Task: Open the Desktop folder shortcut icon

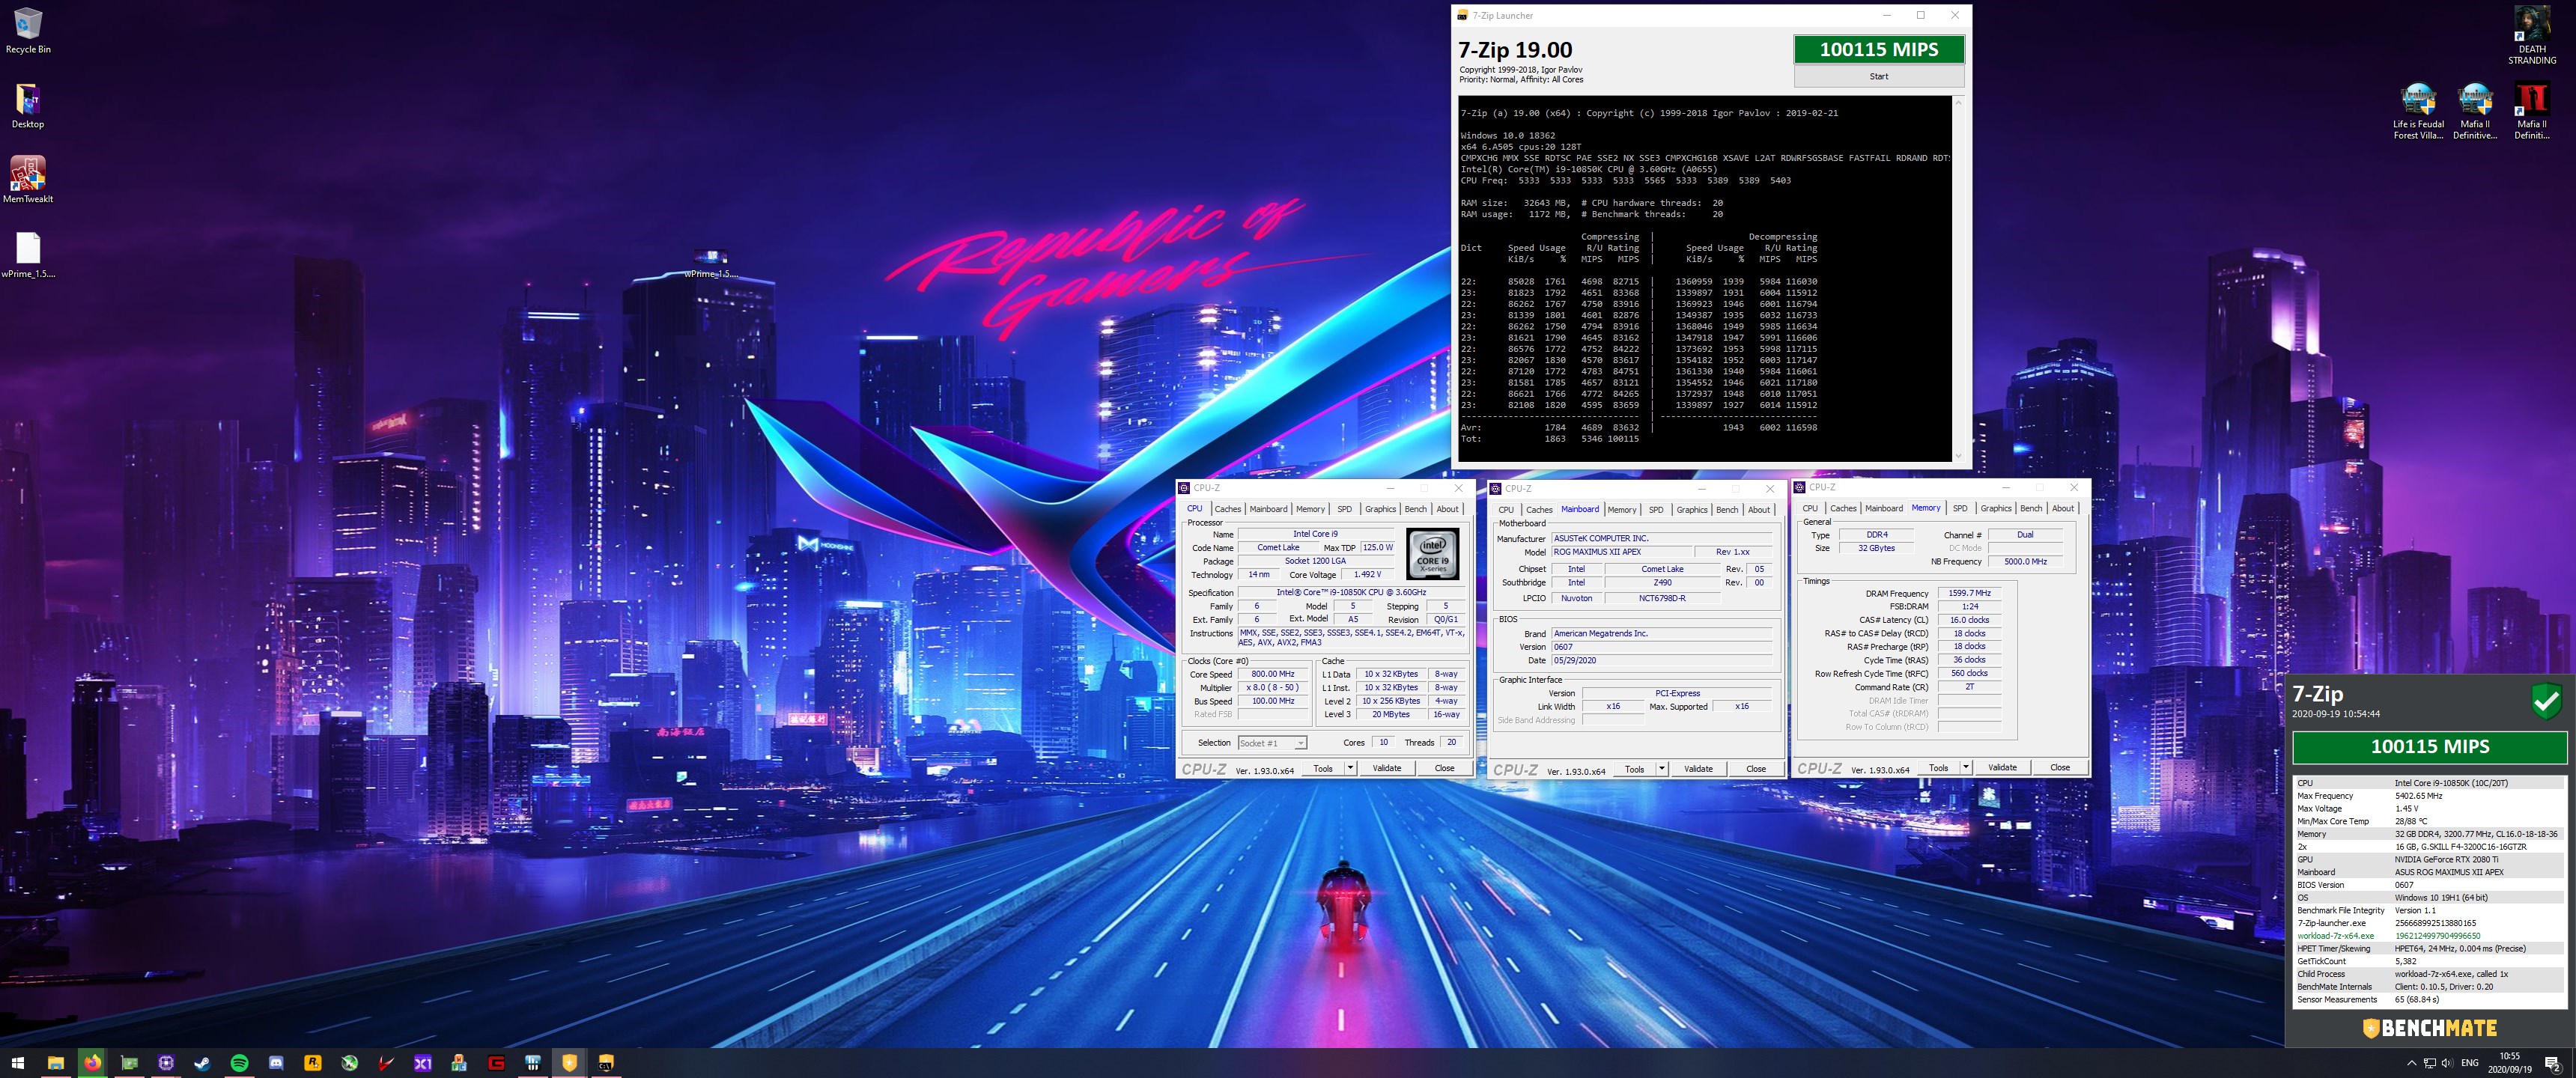Action: coord(28,106)
